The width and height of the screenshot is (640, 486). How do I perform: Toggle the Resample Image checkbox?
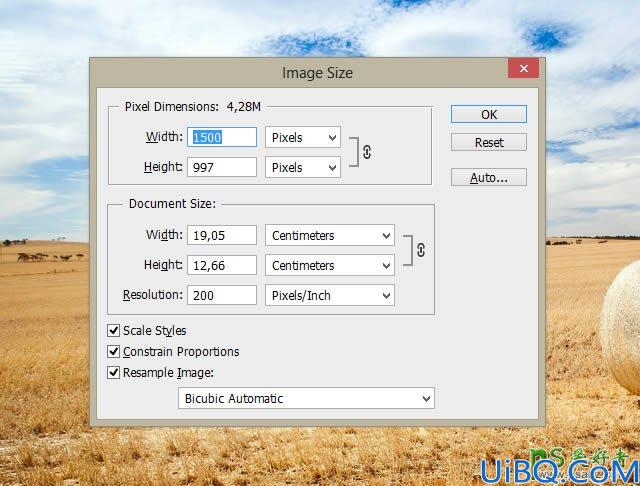(113, 373)
